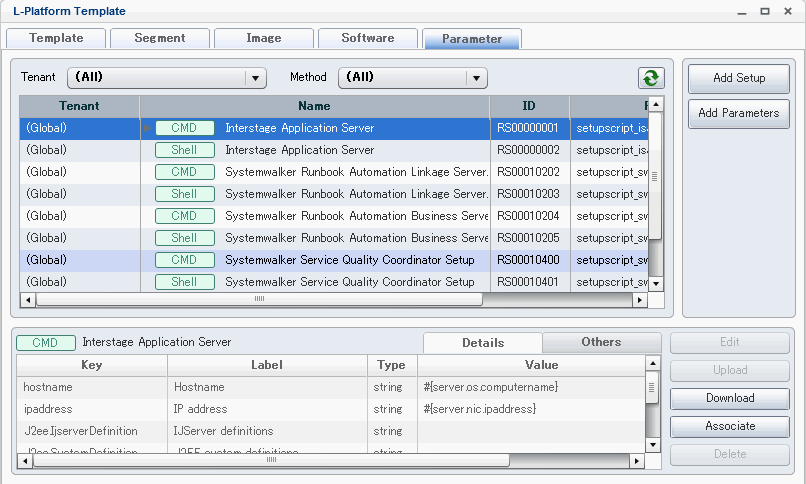Expand the row arrow beside Interstage CMD entry
This screenshot has width=806, height=484.
[x=148, y=128]
